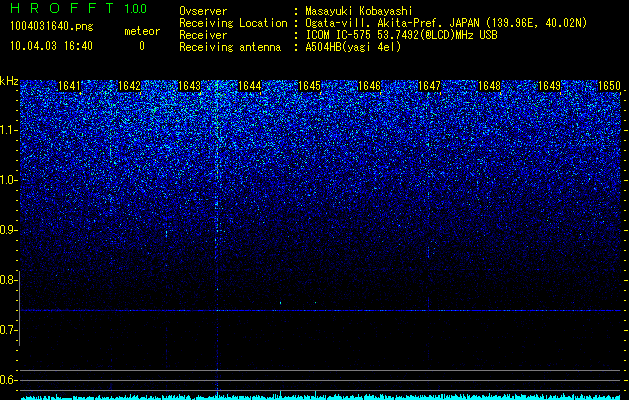Click the A504HB(yagi 4el) antenna text
This screenshot has width=629, height=400.
tap(353, 47)
